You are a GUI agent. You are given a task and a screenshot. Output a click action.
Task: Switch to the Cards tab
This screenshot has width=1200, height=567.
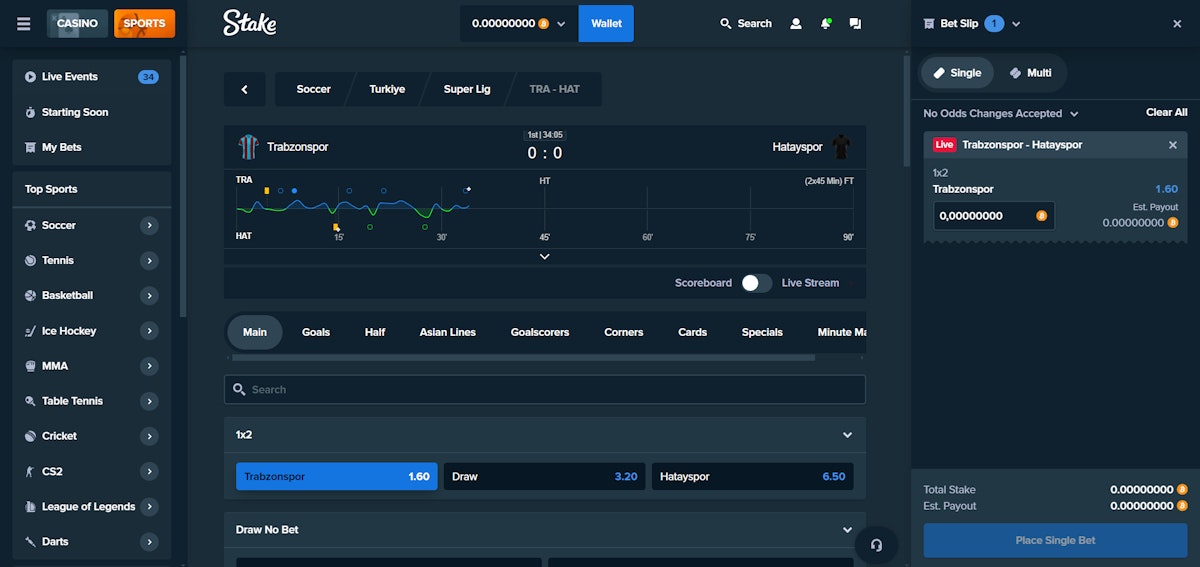click(x=693, y=332)
